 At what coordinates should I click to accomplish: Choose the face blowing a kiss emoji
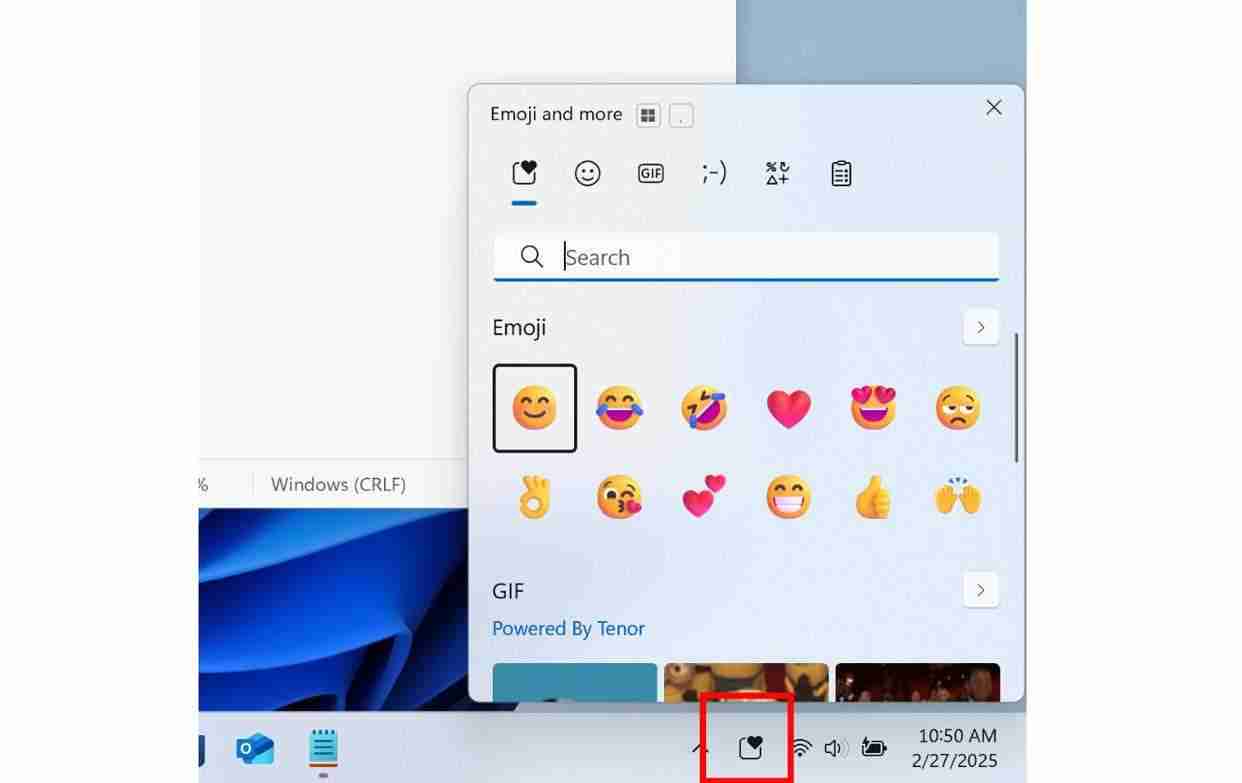tap(619, 497)
